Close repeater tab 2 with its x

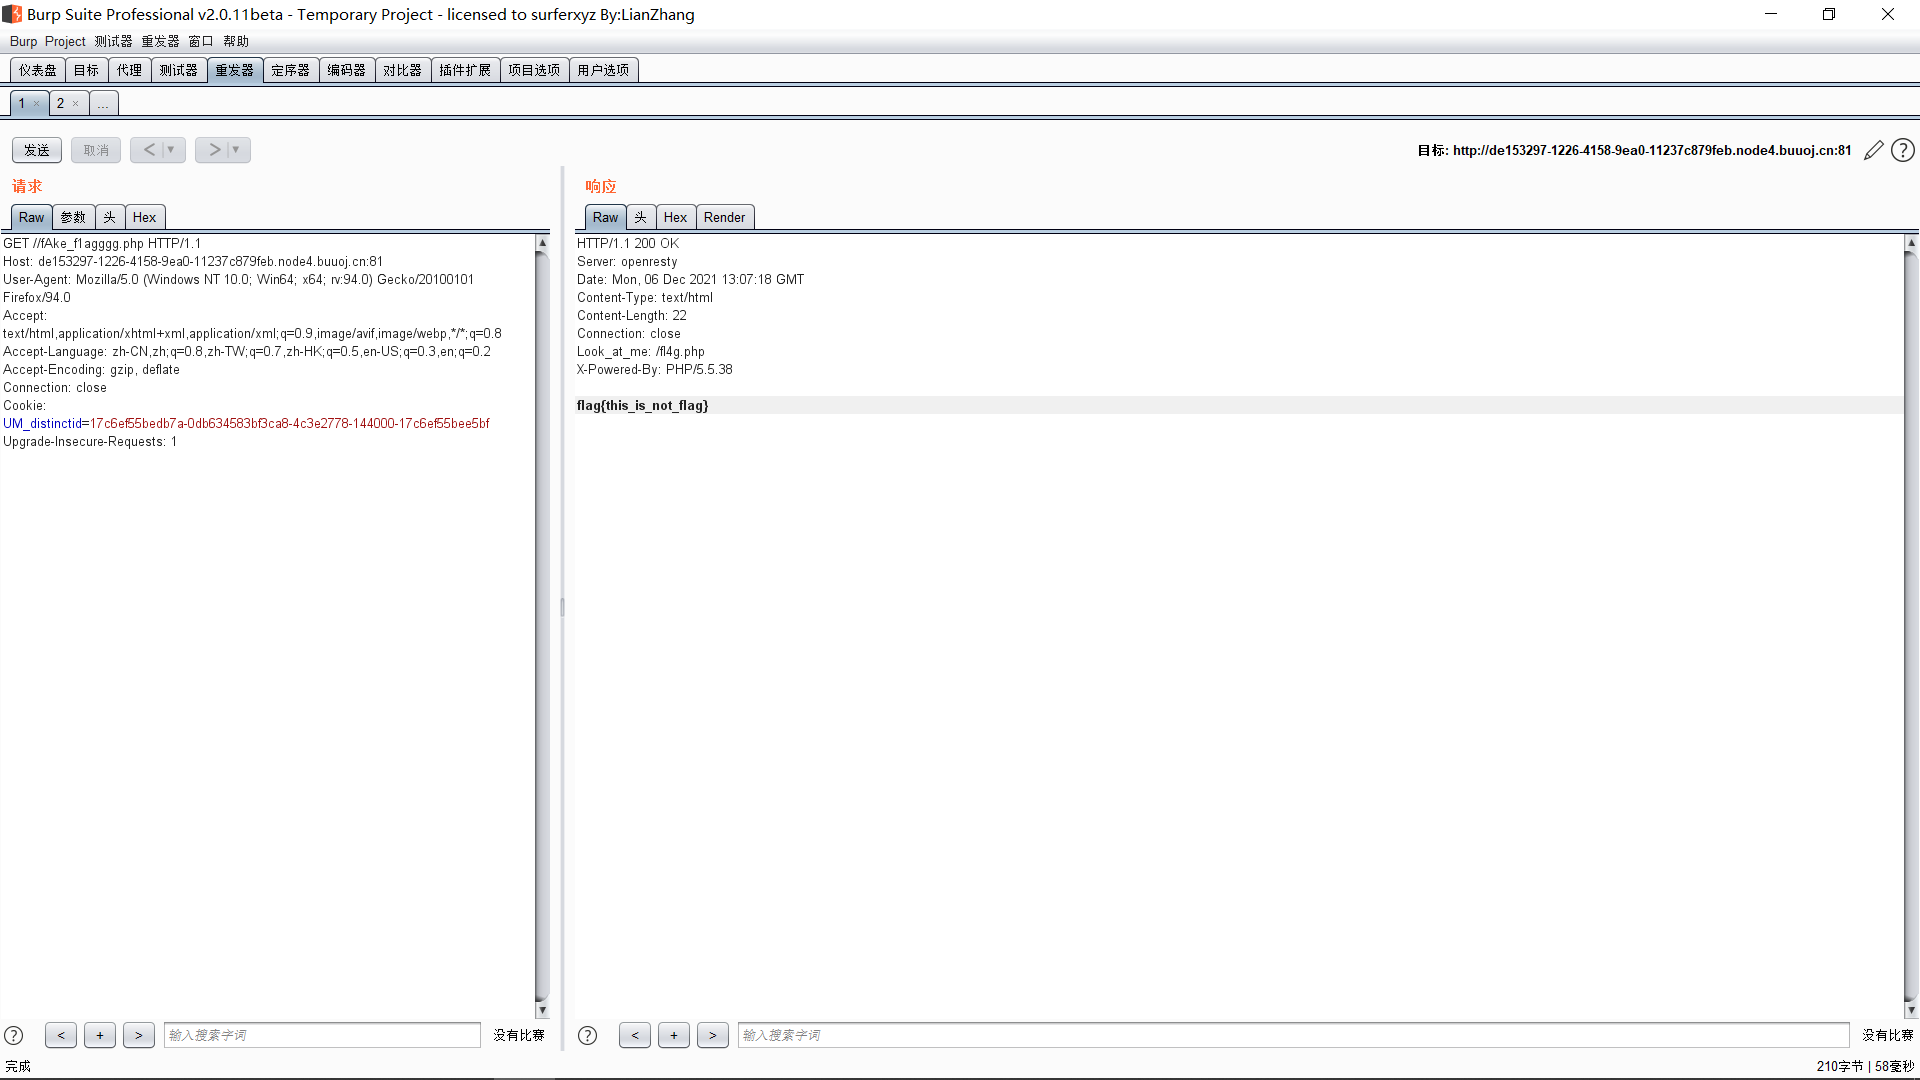pyautogui.click(x=75, y=103)
